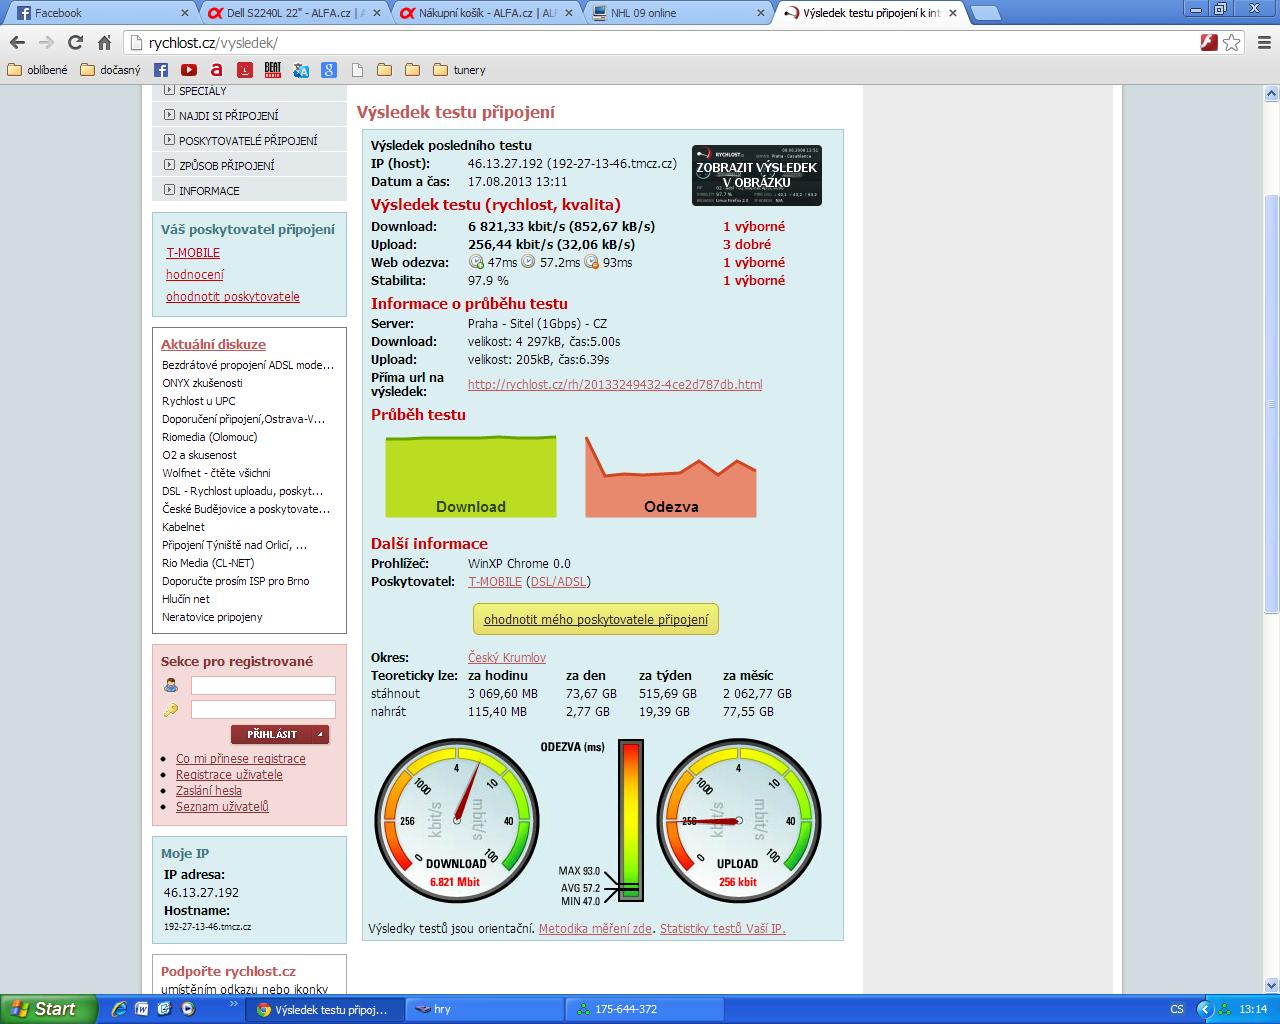
Task: Open the 'hodnocení' link
Action: [x=195, y=274]
